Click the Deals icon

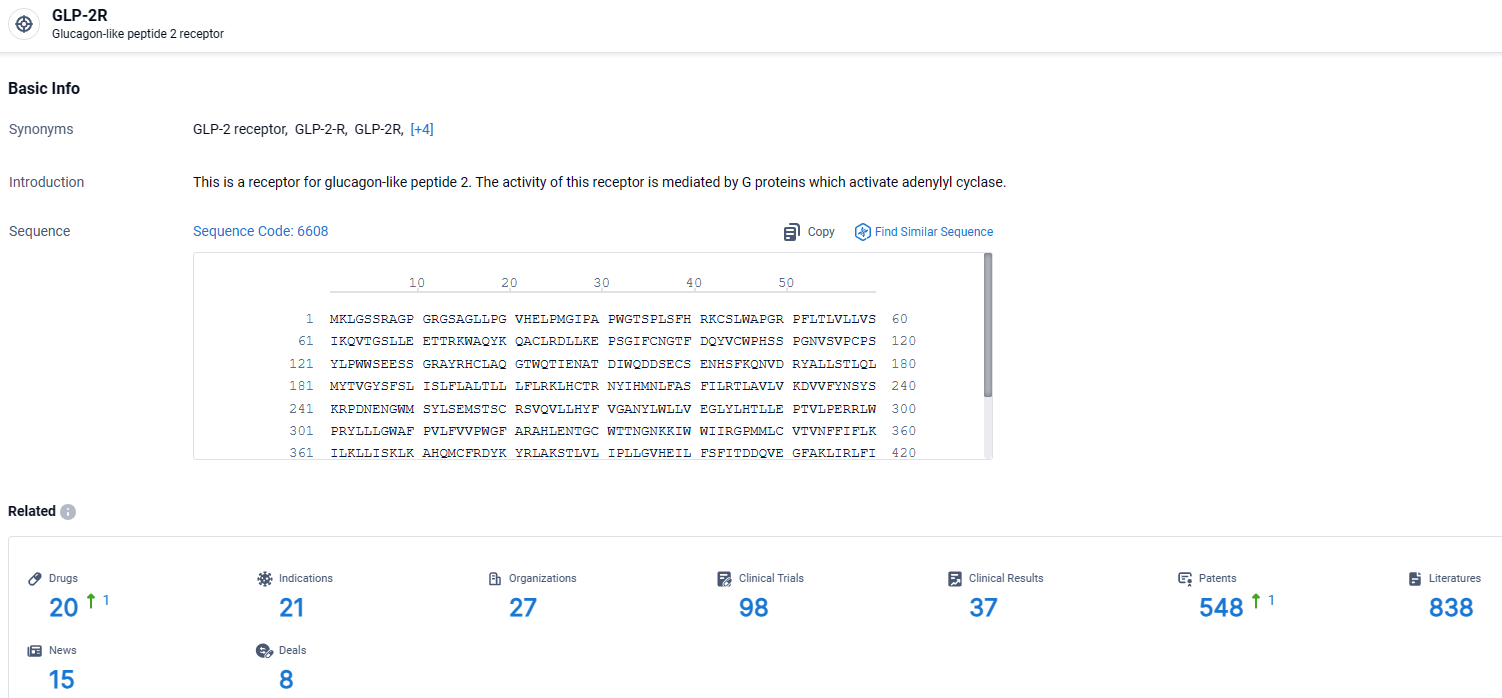tap(265, 651)
